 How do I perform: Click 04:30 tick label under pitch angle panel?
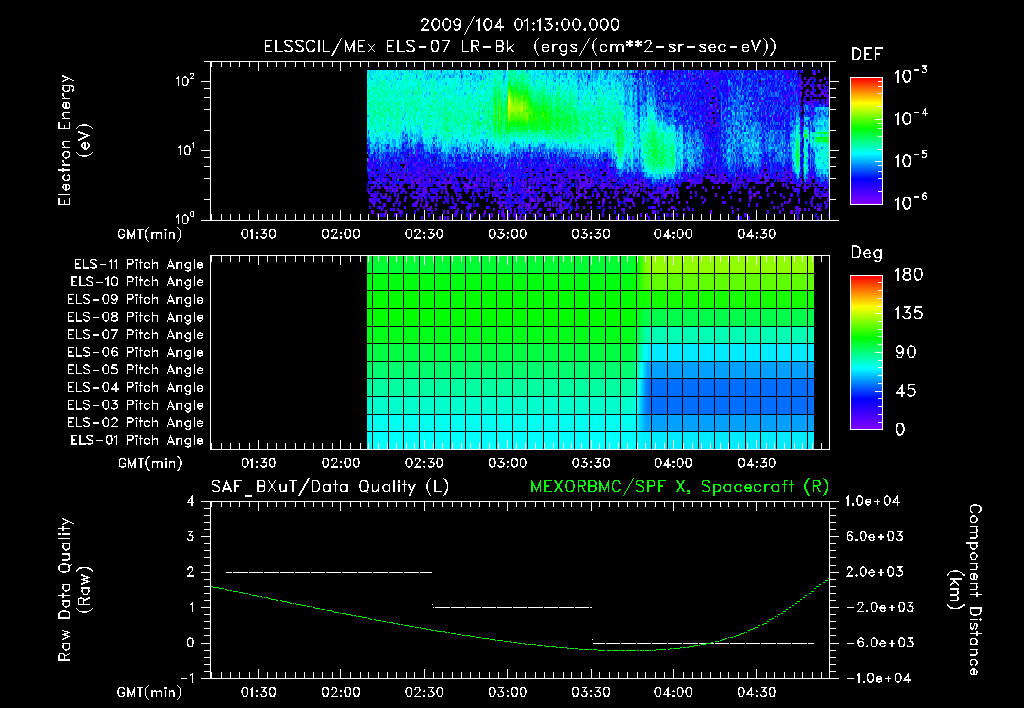tap(757, 464)
